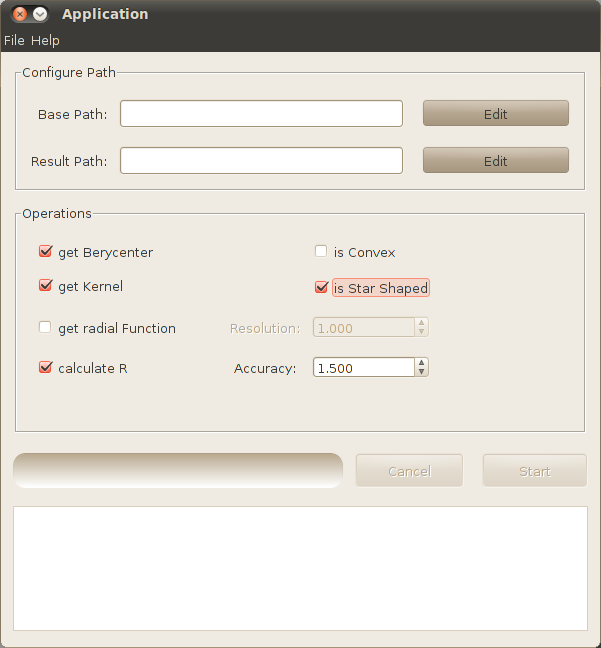Open the File menu
The width and height of the screenshot is (601, 648).
coord(14,40)
